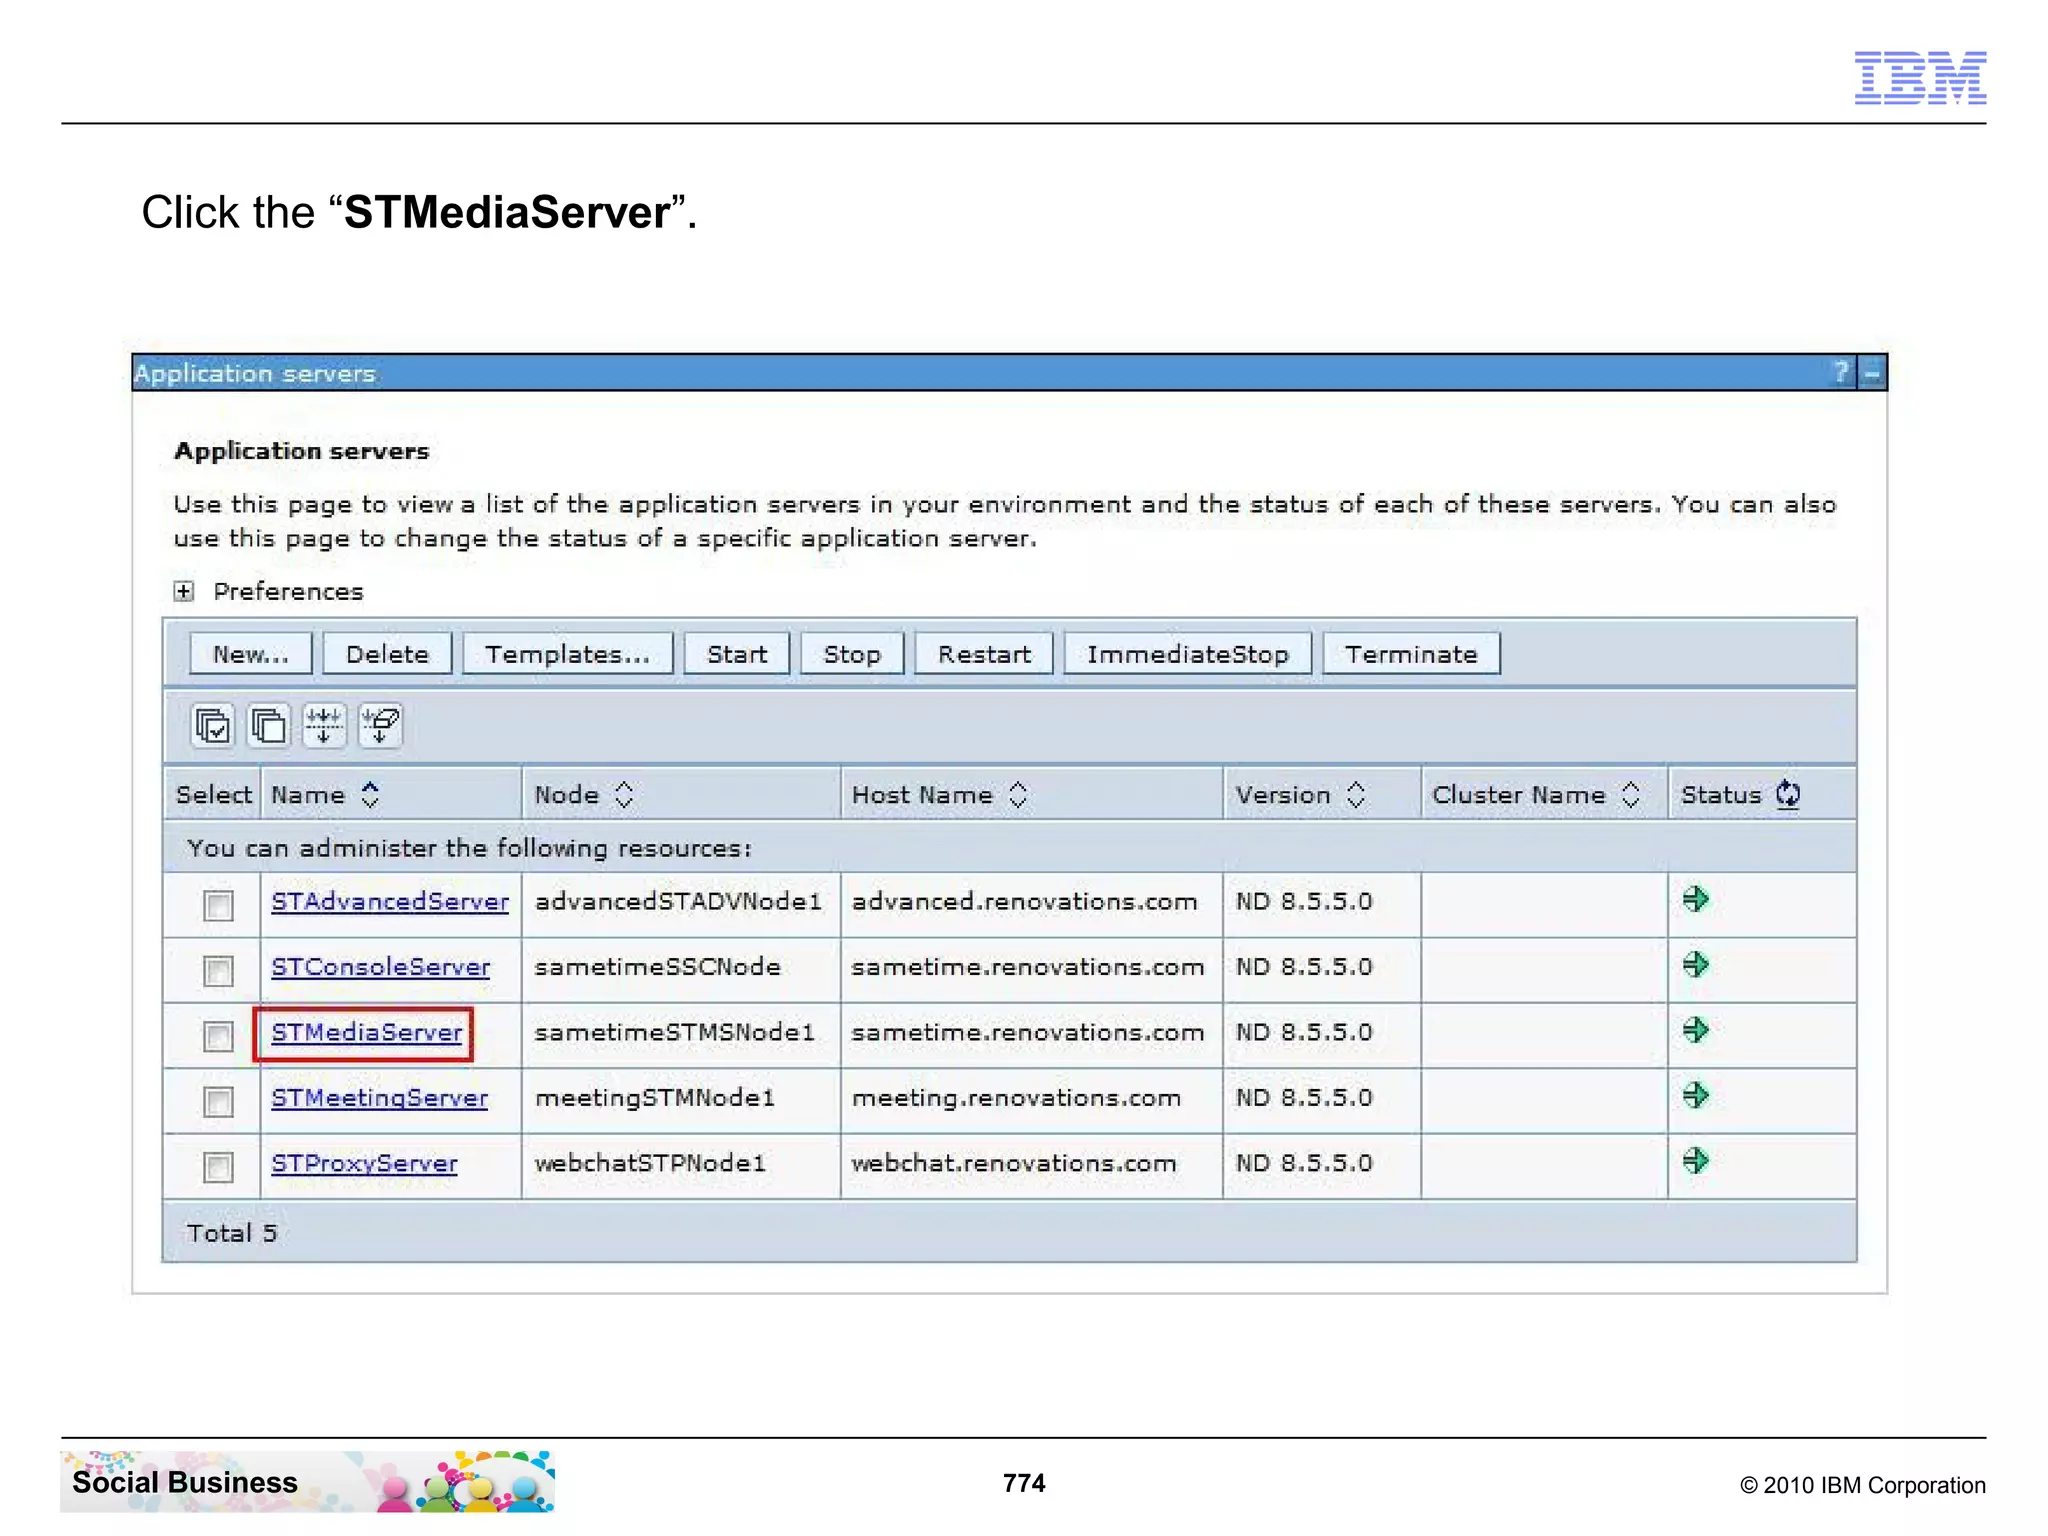Sort by the Node column arrows
Image resolution: width=2048 pixels, height=1536 pixels.
click(x=624, y=795)
